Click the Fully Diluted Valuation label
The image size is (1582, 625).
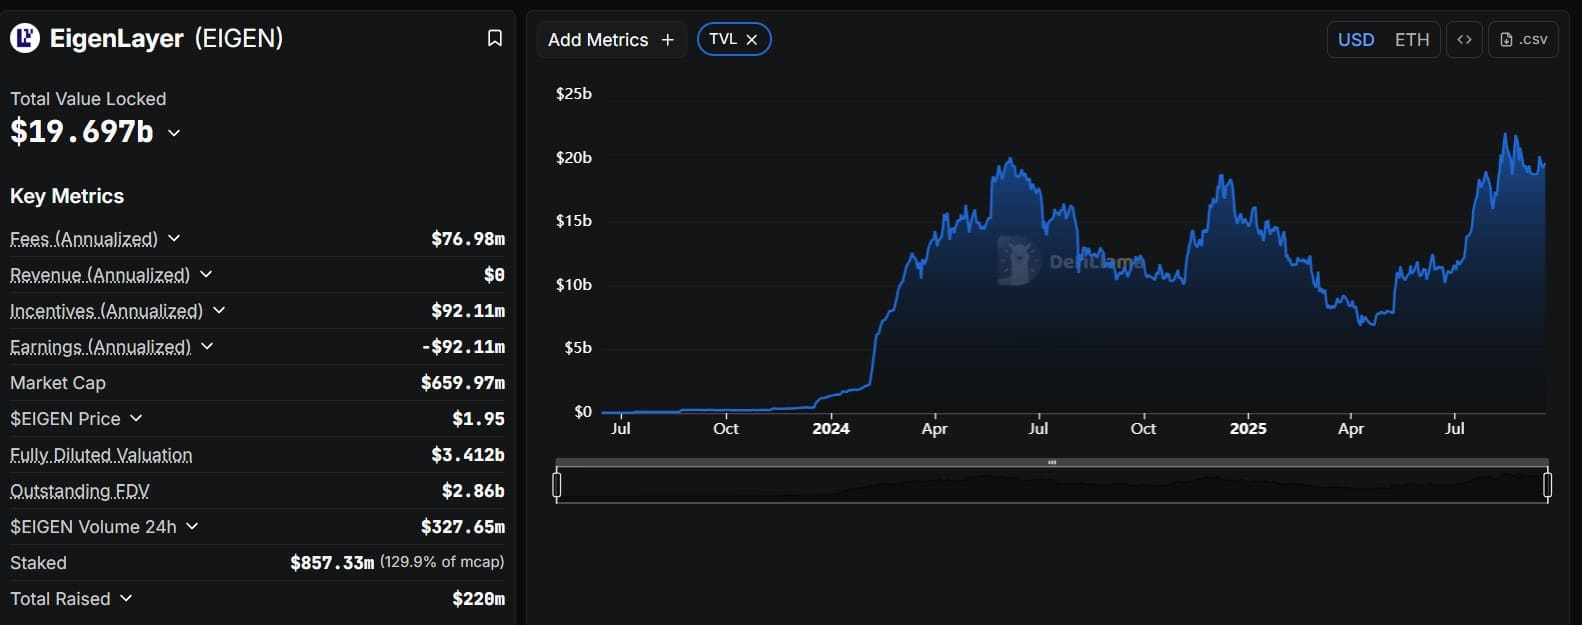pyautogui.click(x=101, y=455)
